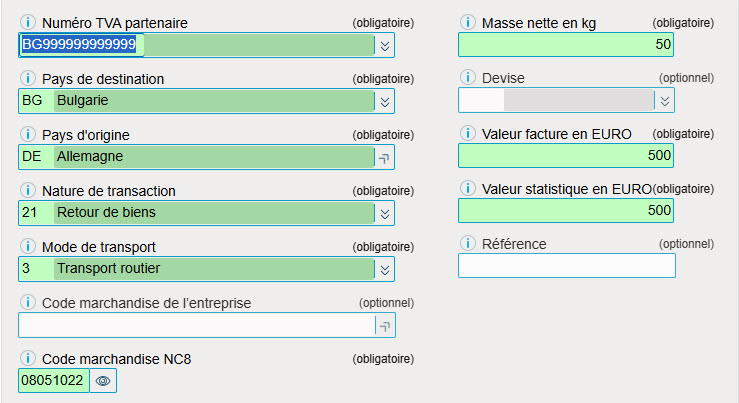This screenshot has width=739, height=403.
Task: Click info icon next to Devise
Action: click(468, 77)
